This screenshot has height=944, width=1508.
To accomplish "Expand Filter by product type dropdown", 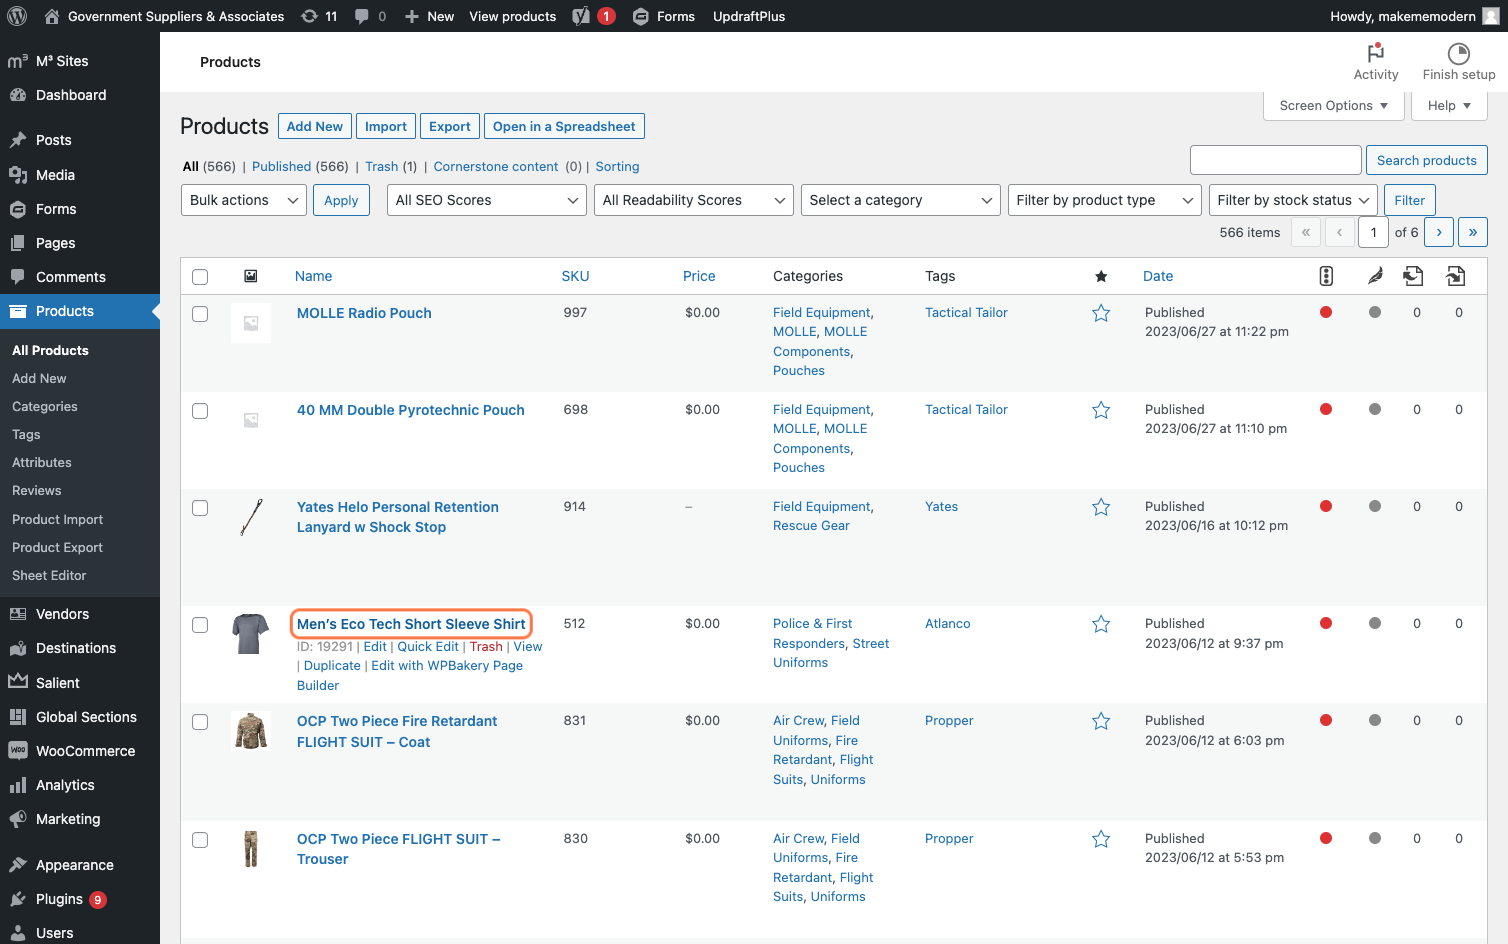I will 1105,200.
